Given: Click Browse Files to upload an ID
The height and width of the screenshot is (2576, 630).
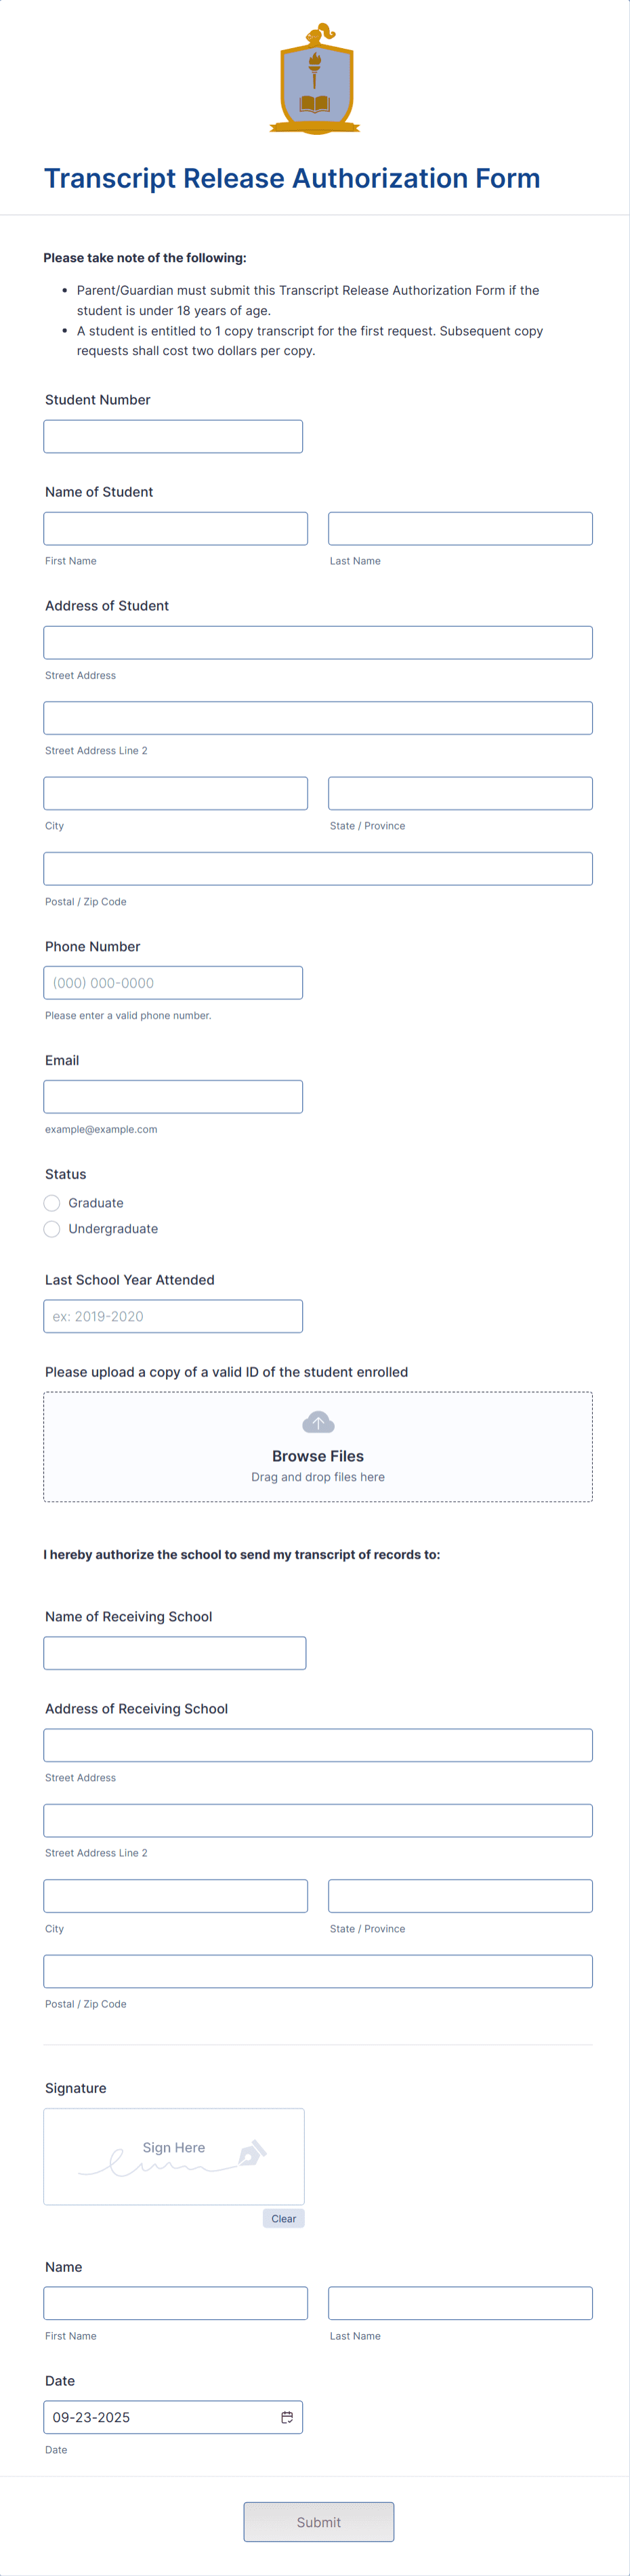Looking at the screenshot, I should (318, 1456).
